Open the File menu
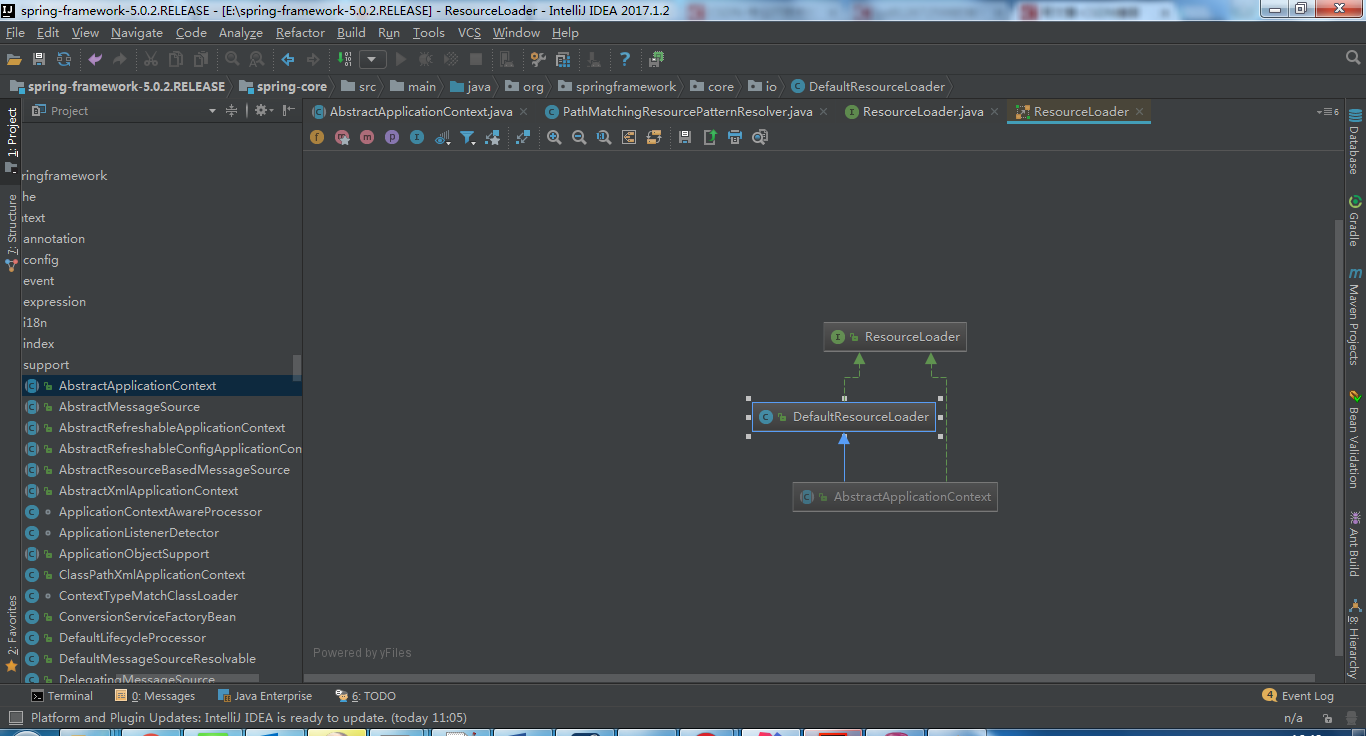Image resolution: width=1366 pixels, height=736 pixels. click(x=16, y=33)
